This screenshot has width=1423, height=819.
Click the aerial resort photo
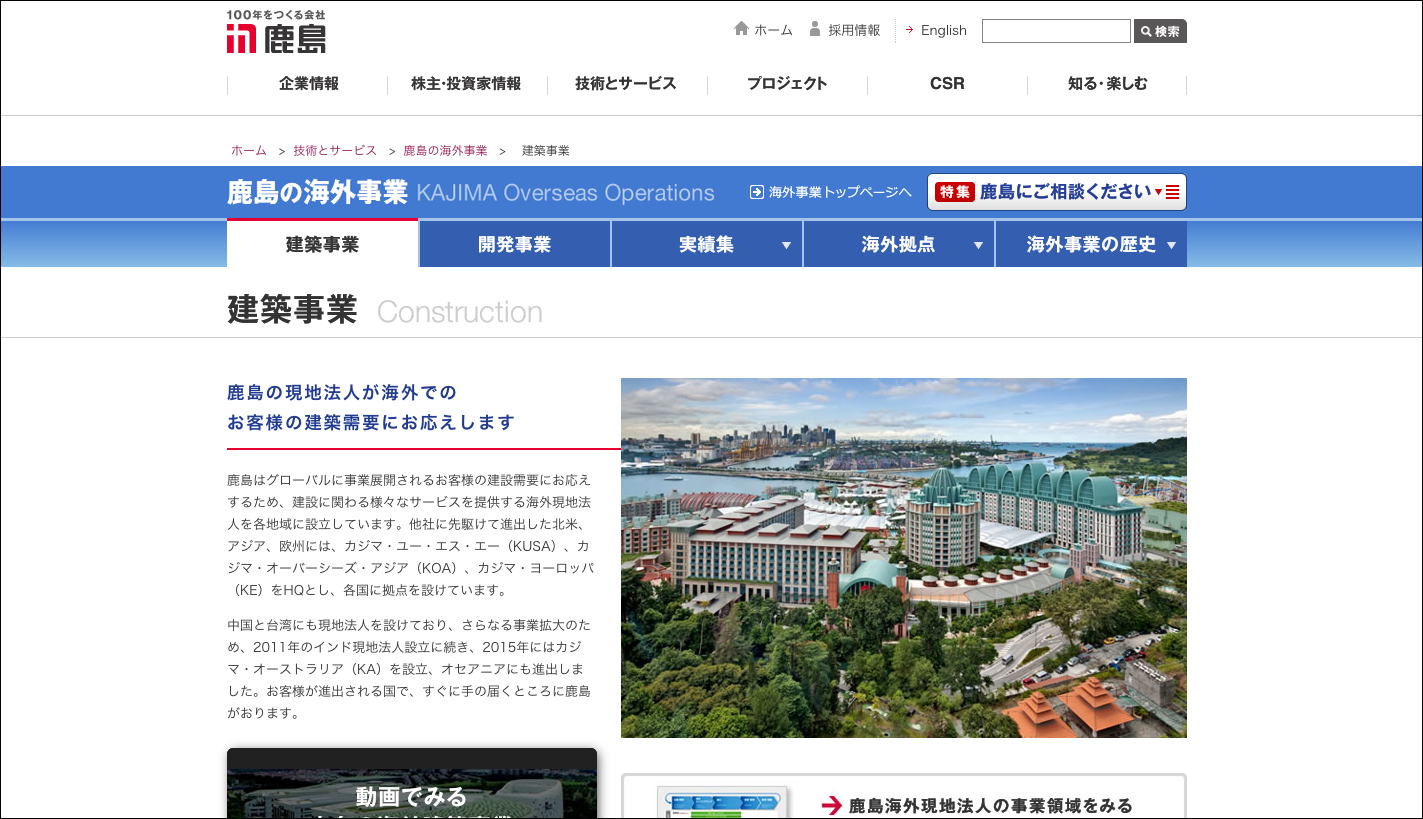[x=904, y=558]
